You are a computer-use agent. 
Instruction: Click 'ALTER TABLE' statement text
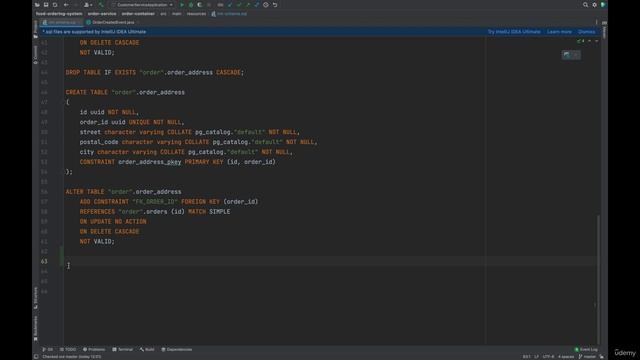tap(85, 192)
